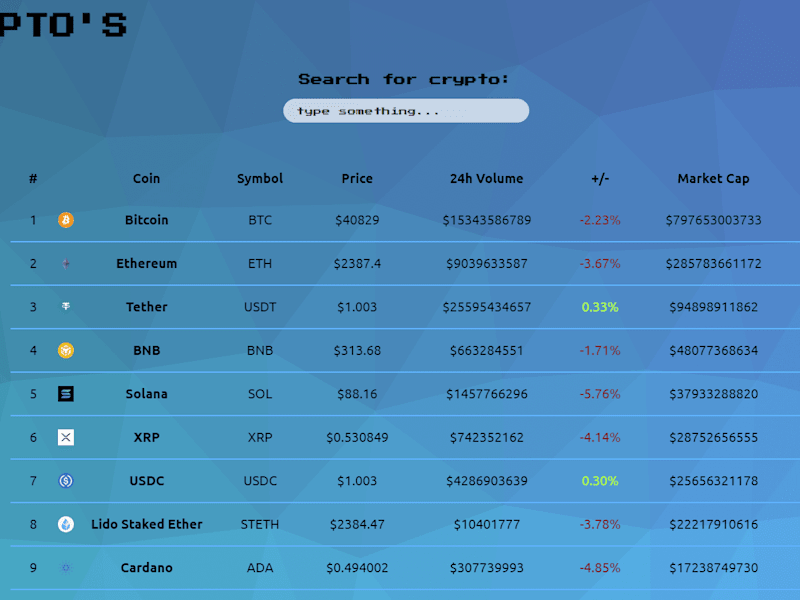
Task: Open the Ethereum coin name
Action: coord(146,264)
